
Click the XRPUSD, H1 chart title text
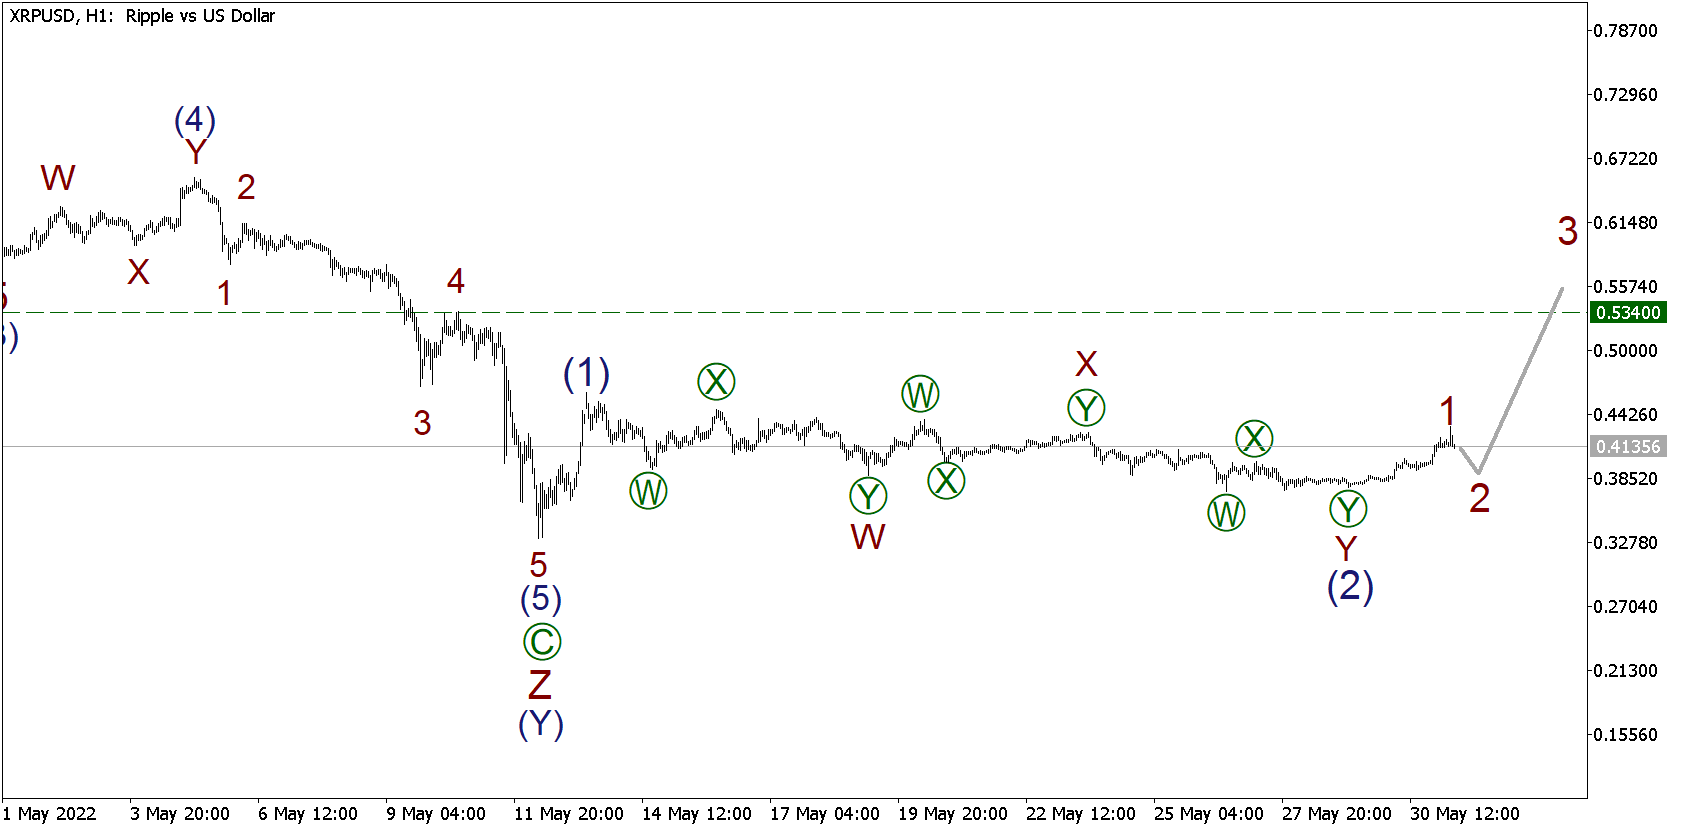tap(141, 16)
